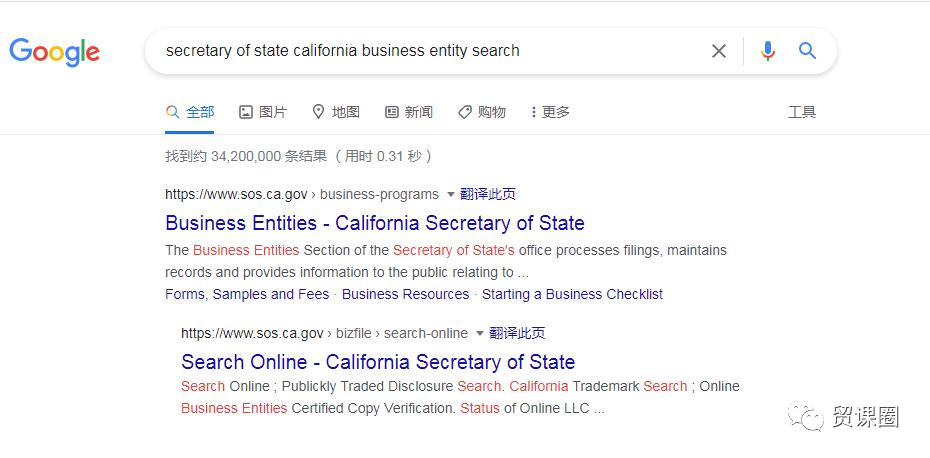Expand the dropdown arrow beside search-online URL
Viewport: 930px width, 458px height.
tap(480, 333)
